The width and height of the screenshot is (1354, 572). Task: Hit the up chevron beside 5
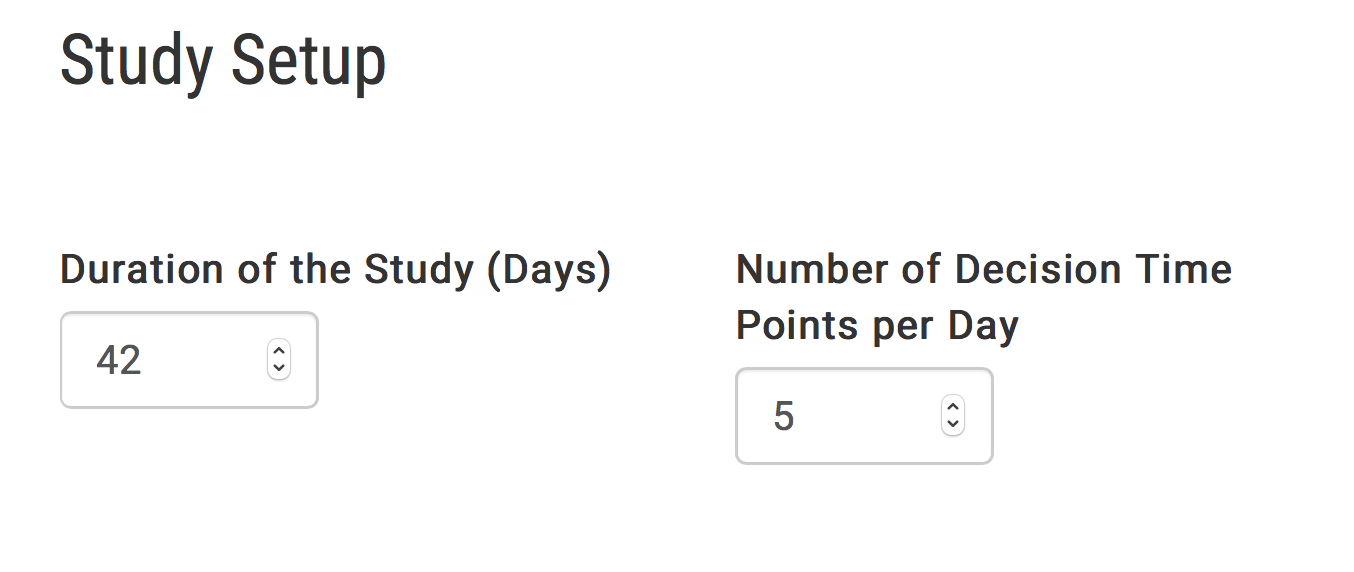click(x=953, y=406)
